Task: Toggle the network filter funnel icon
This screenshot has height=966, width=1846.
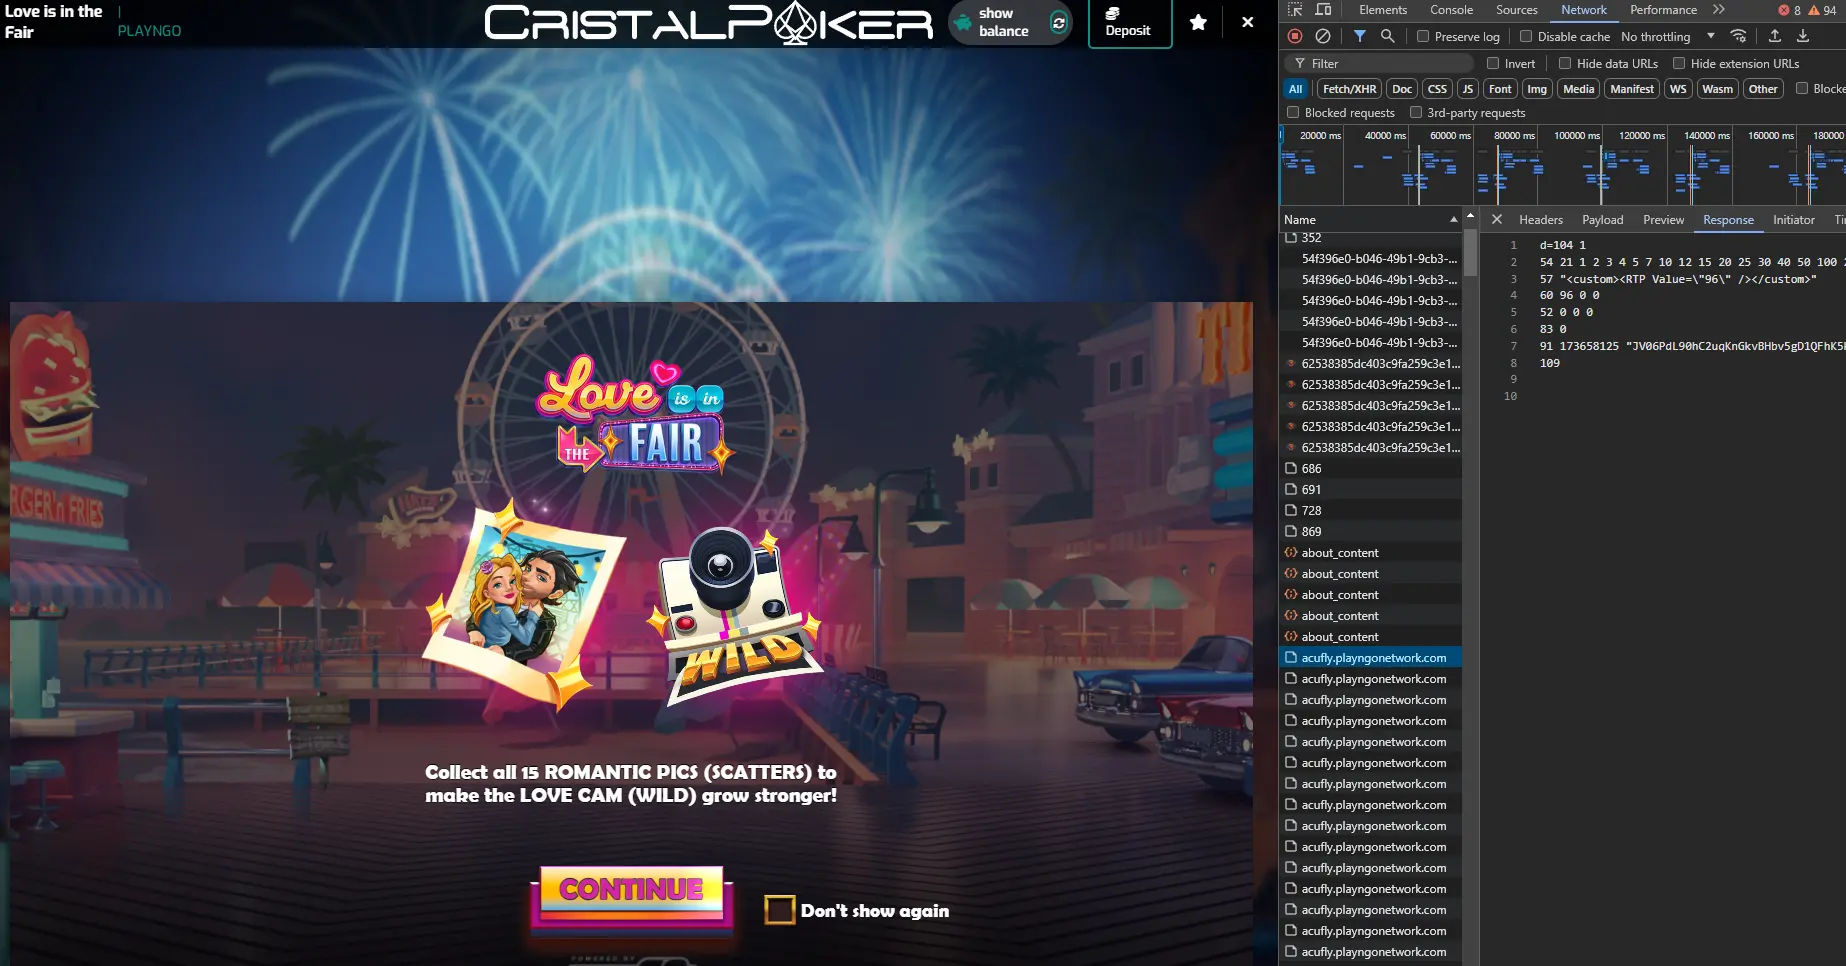Action: coord(1360,36)
